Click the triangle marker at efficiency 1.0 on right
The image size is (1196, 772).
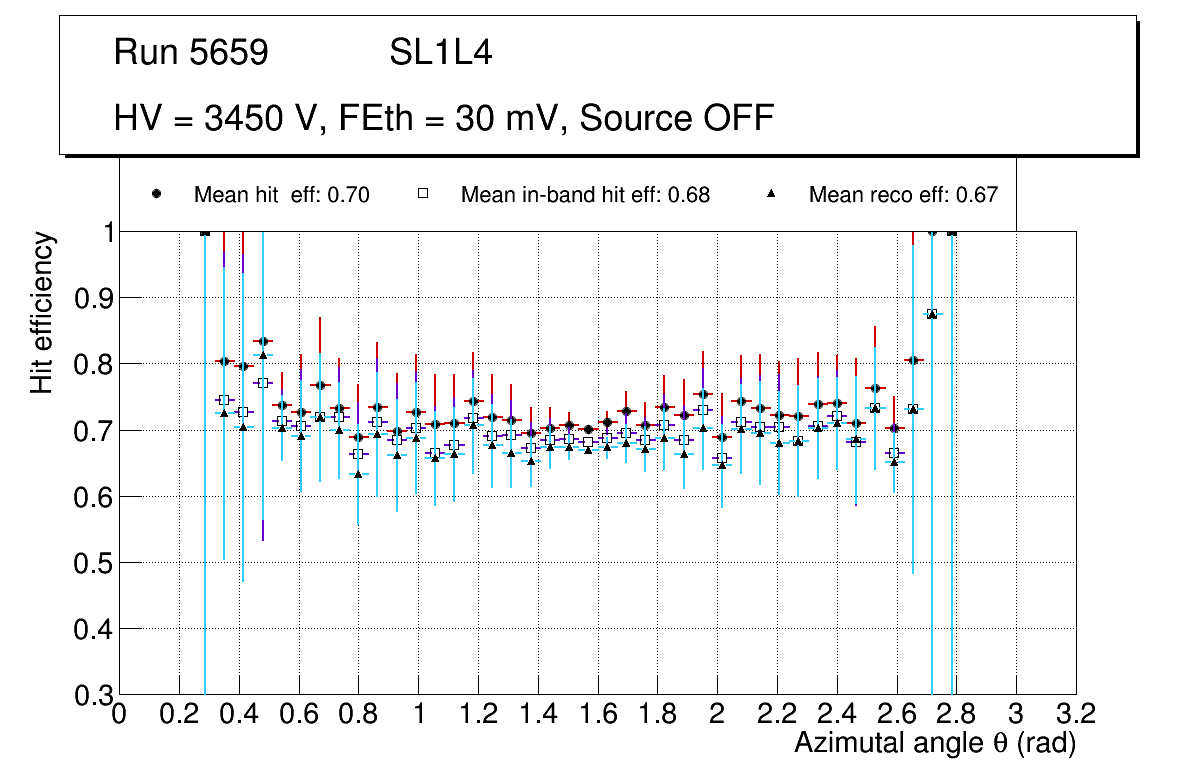951,232
